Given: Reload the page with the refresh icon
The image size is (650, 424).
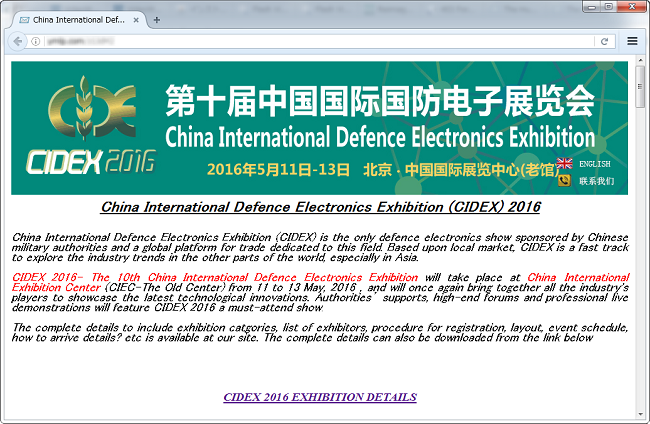Looking at the screenshot, I should point(604,41).
